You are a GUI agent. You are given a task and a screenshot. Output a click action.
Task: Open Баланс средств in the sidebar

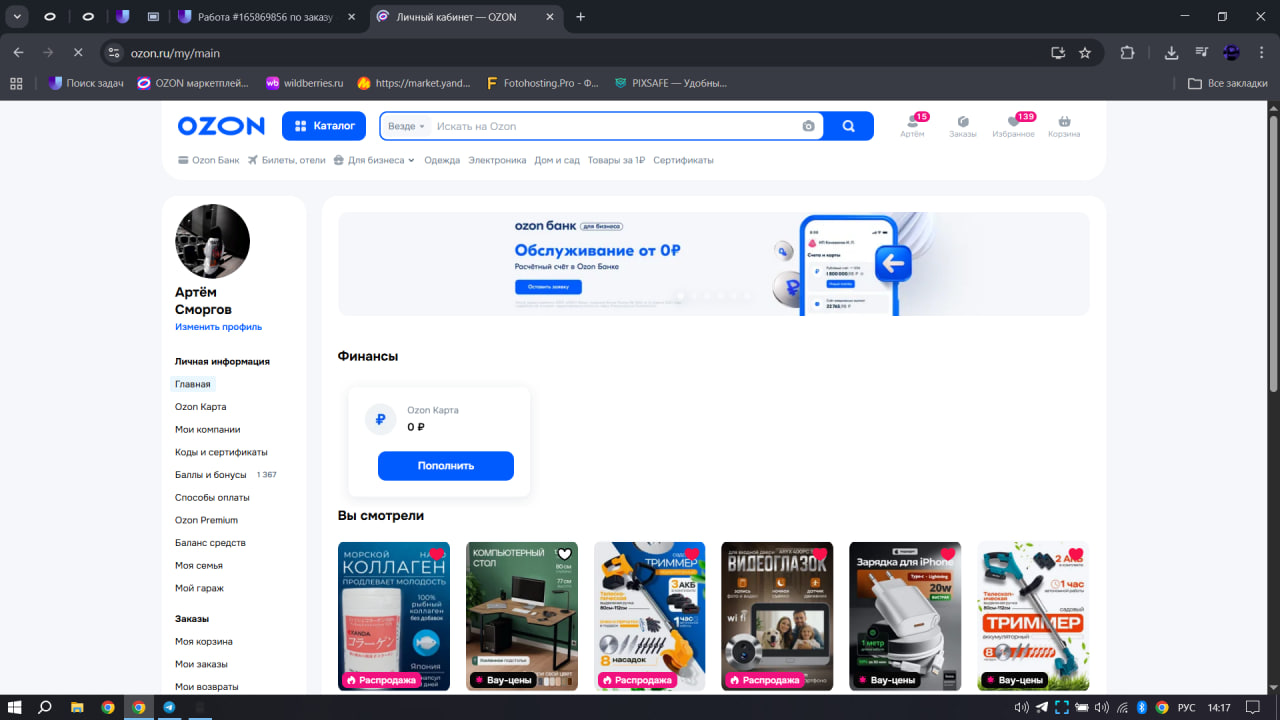(x=210, y=543)
